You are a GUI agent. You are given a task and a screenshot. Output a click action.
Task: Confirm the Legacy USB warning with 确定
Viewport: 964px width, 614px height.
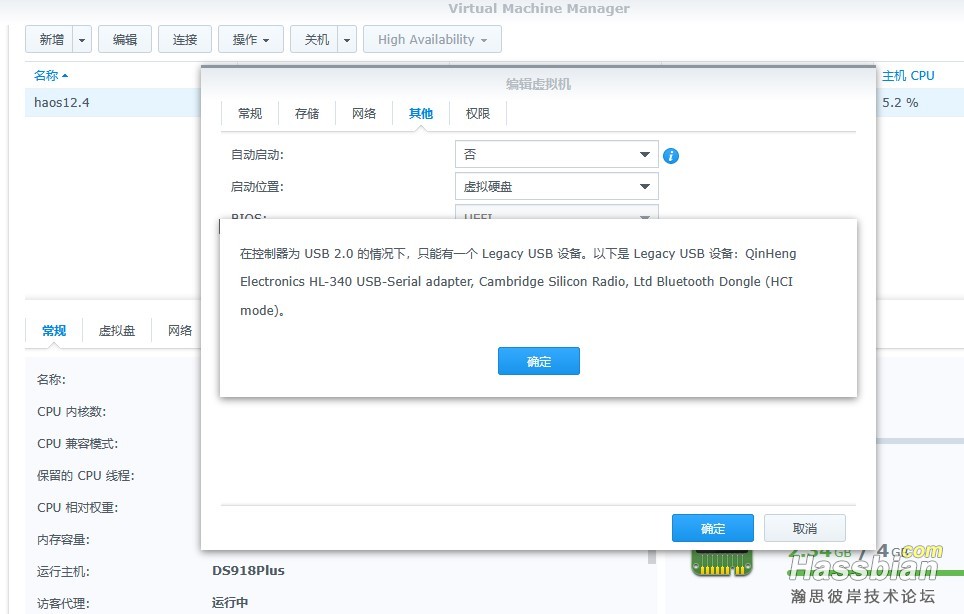(539, 361)
